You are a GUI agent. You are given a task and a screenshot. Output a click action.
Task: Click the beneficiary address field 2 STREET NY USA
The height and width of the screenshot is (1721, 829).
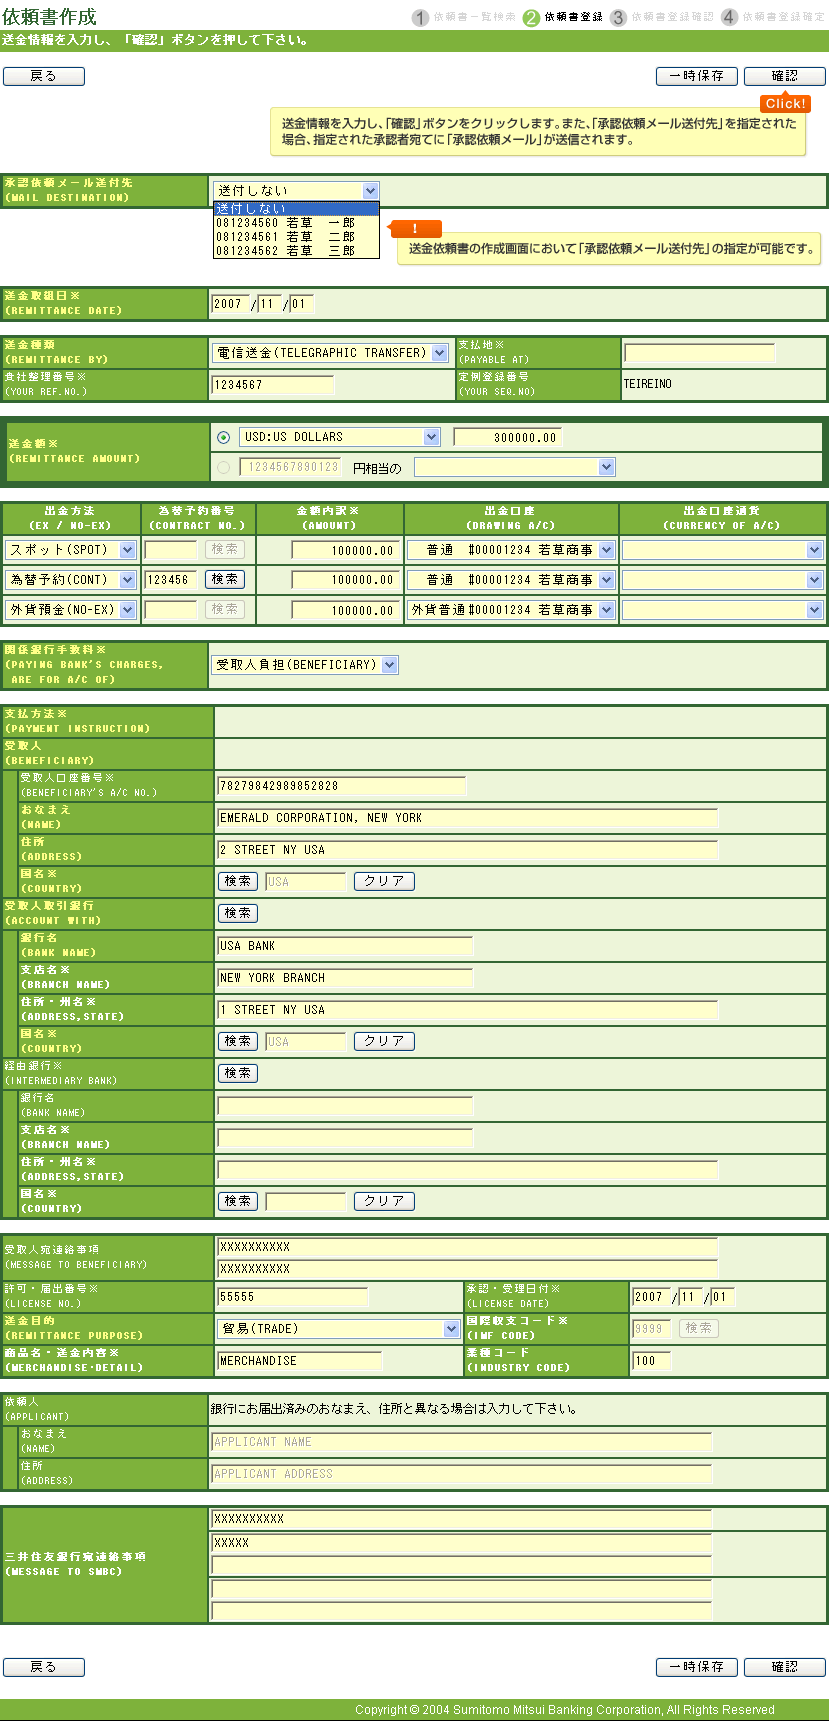click(x=468, y=850)
